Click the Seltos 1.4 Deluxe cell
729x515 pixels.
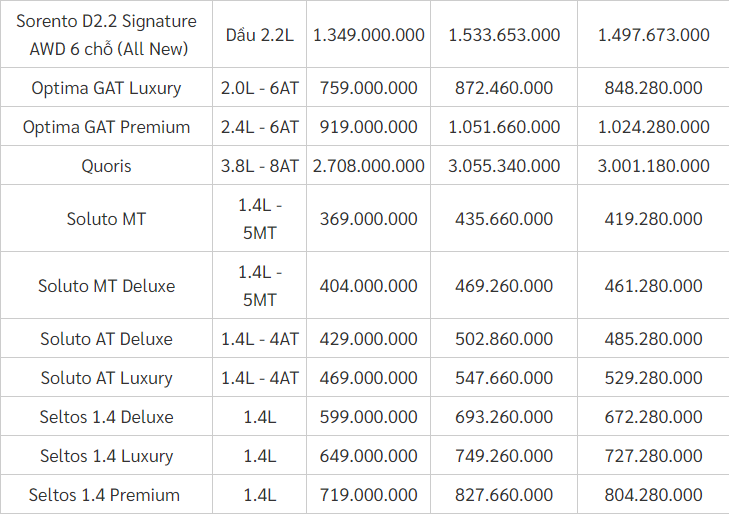(x=106, y=417)
